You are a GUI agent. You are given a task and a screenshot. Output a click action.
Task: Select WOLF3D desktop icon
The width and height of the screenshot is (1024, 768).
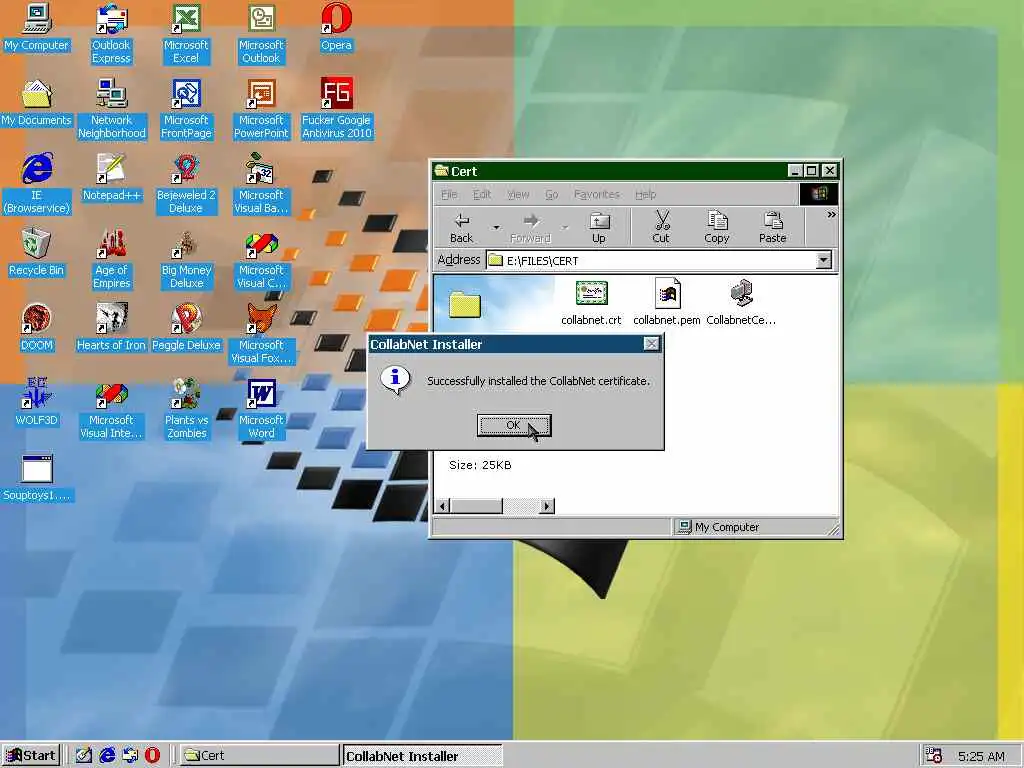[x=37, y=403]
